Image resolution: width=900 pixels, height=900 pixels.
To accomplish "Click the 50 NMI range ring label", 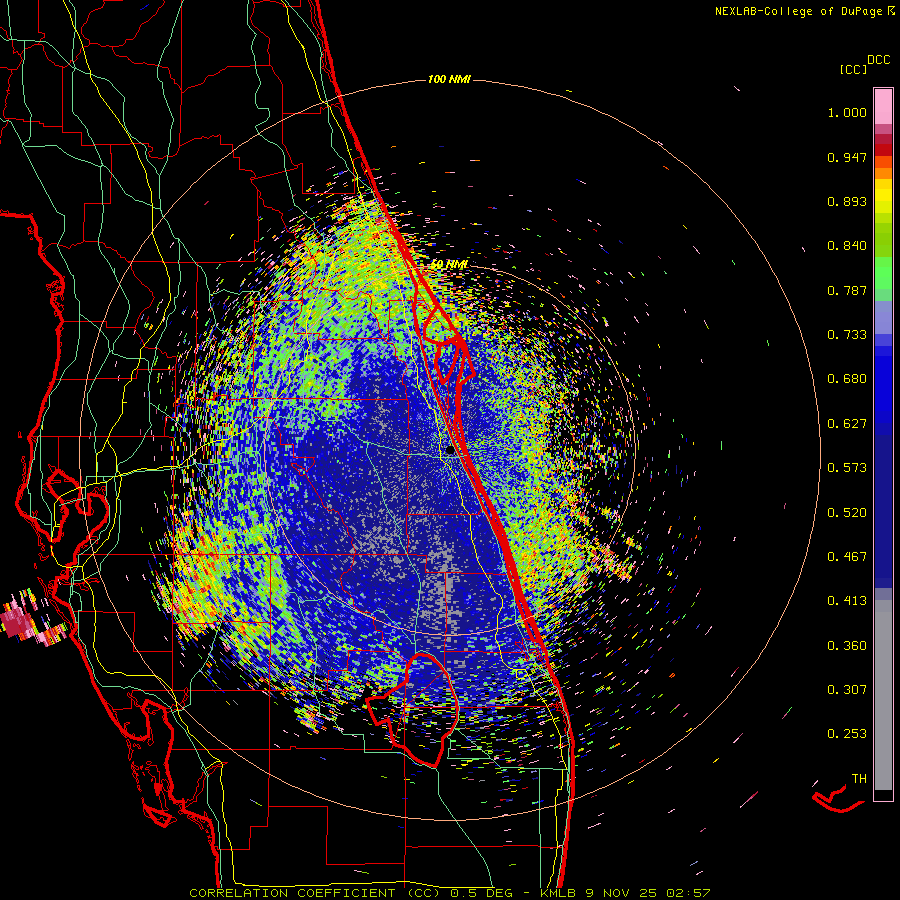I will pos(449,264).
